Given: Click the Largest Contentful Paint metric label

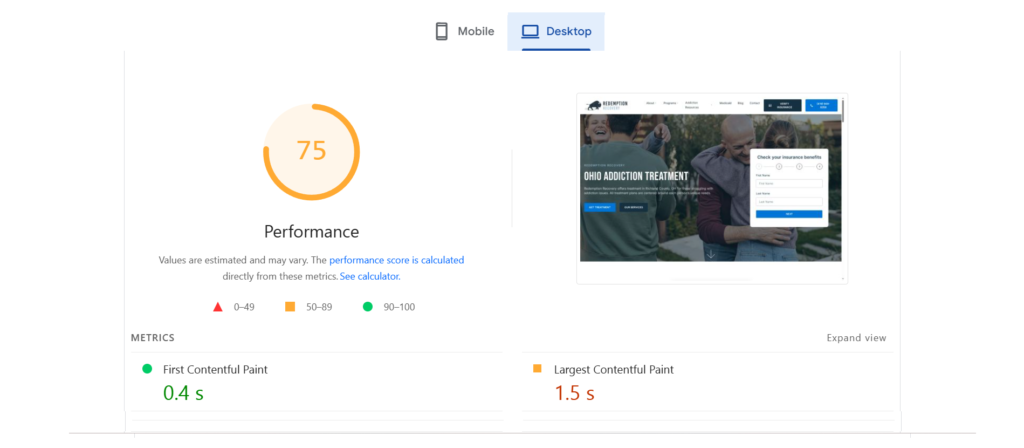Looking at the screenshot, I should tap(614, 369).
